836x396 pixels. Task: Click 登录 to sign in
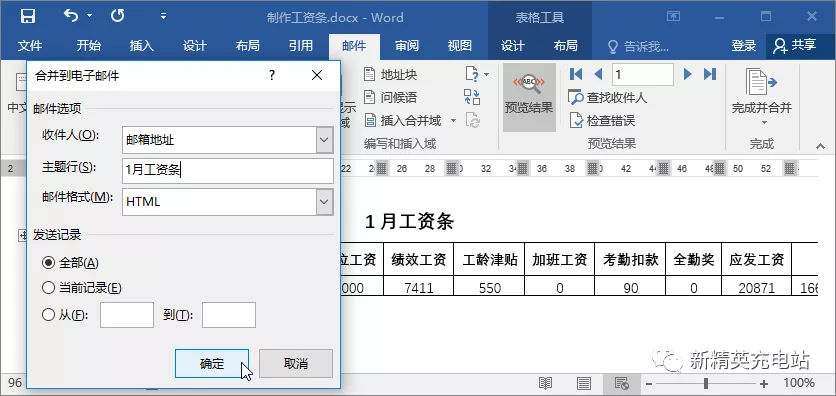[x=744, y=46]
